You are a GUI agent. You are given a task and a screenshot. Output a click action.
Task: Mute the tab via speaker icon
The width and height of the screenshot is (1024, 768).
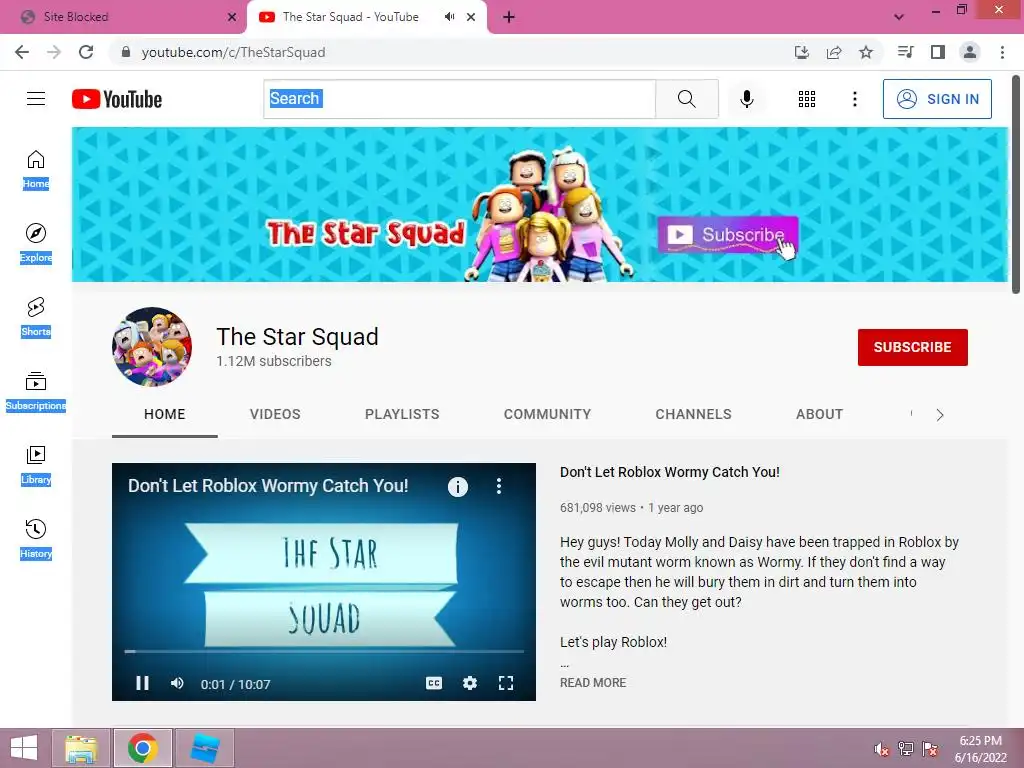[x=449, y=17]
